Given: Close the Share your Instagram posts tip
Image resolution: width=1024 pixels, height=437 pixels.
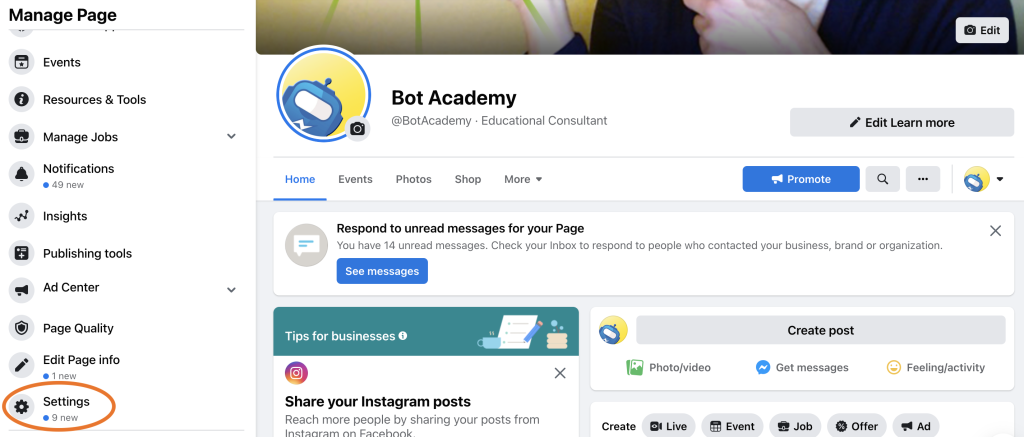Looking at the screenshot, I should coord(560,373).
